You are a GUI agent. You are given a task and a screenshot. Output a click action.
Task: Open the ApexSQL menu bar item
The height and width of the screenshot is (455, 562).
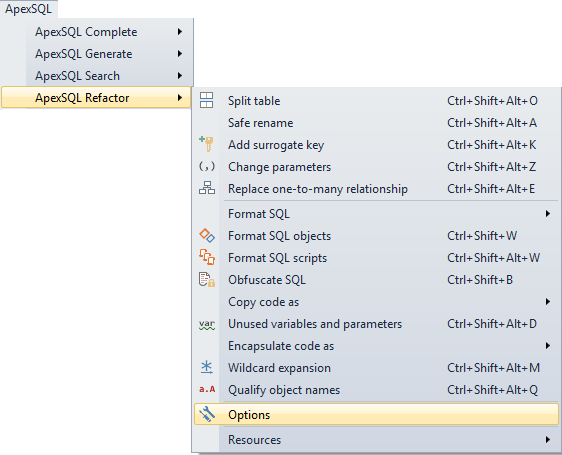coord(28,9)
